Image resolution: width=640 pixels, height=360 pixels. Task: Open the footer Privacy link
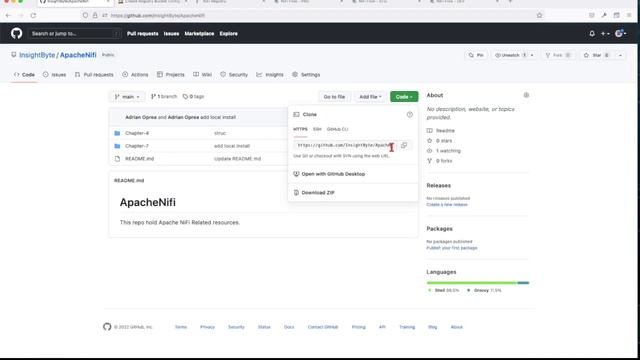tap(207, 327)
